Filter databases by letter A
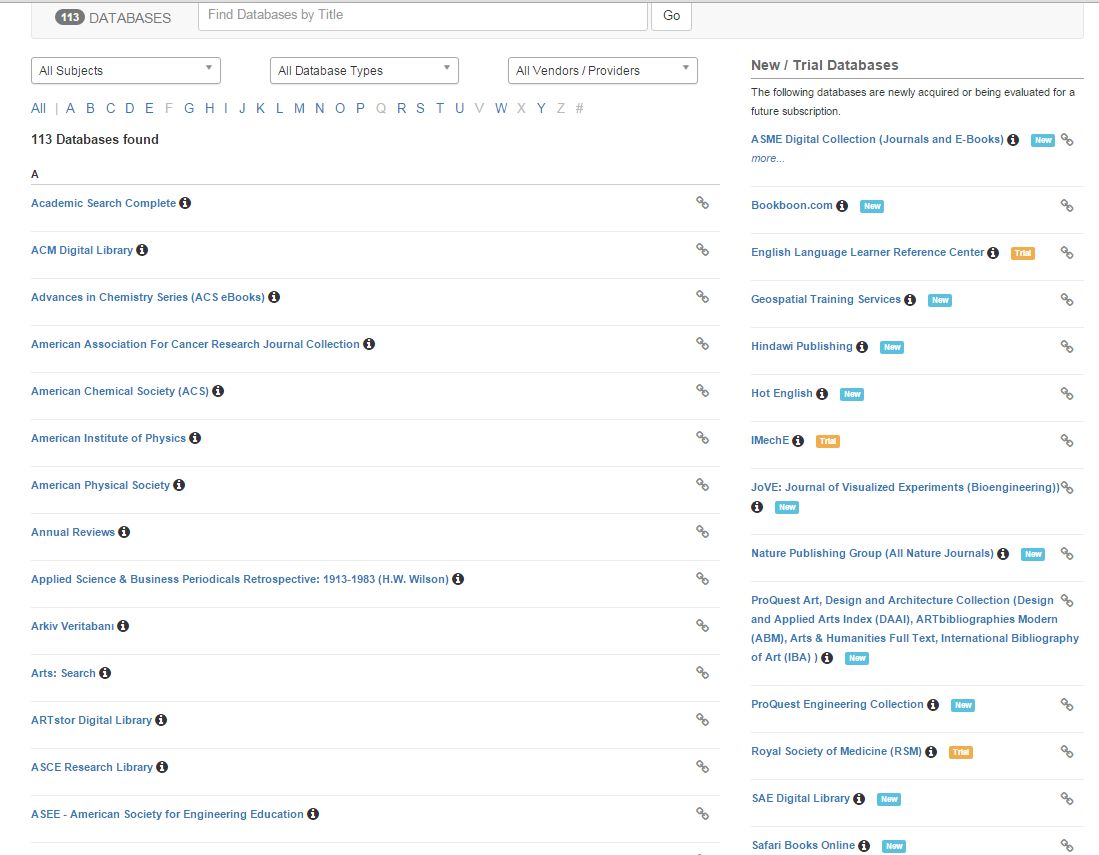 [x=70, y=108]
